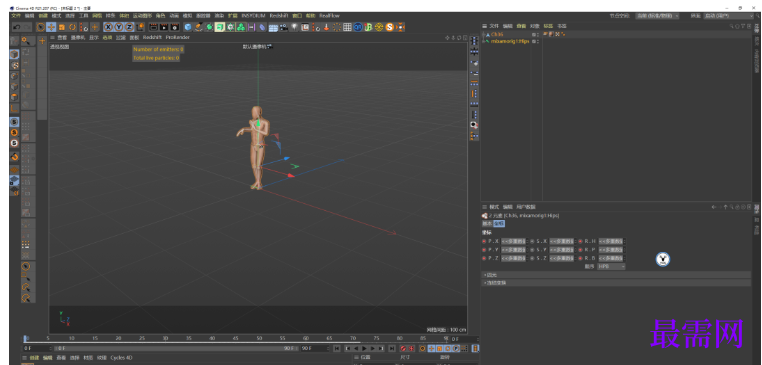
Task: Add a camera object
Action: [x=283, y=27]
